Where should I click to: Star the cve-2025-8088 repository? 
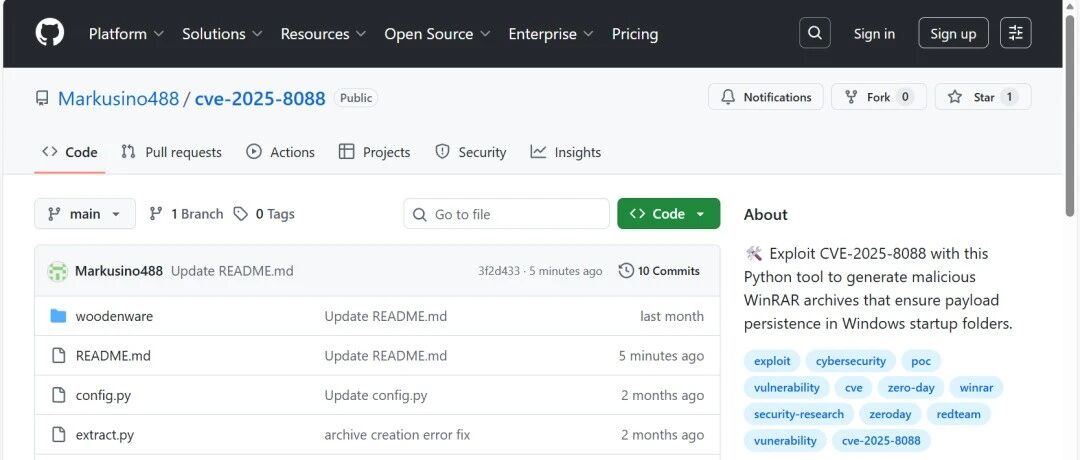click(983, 97)
